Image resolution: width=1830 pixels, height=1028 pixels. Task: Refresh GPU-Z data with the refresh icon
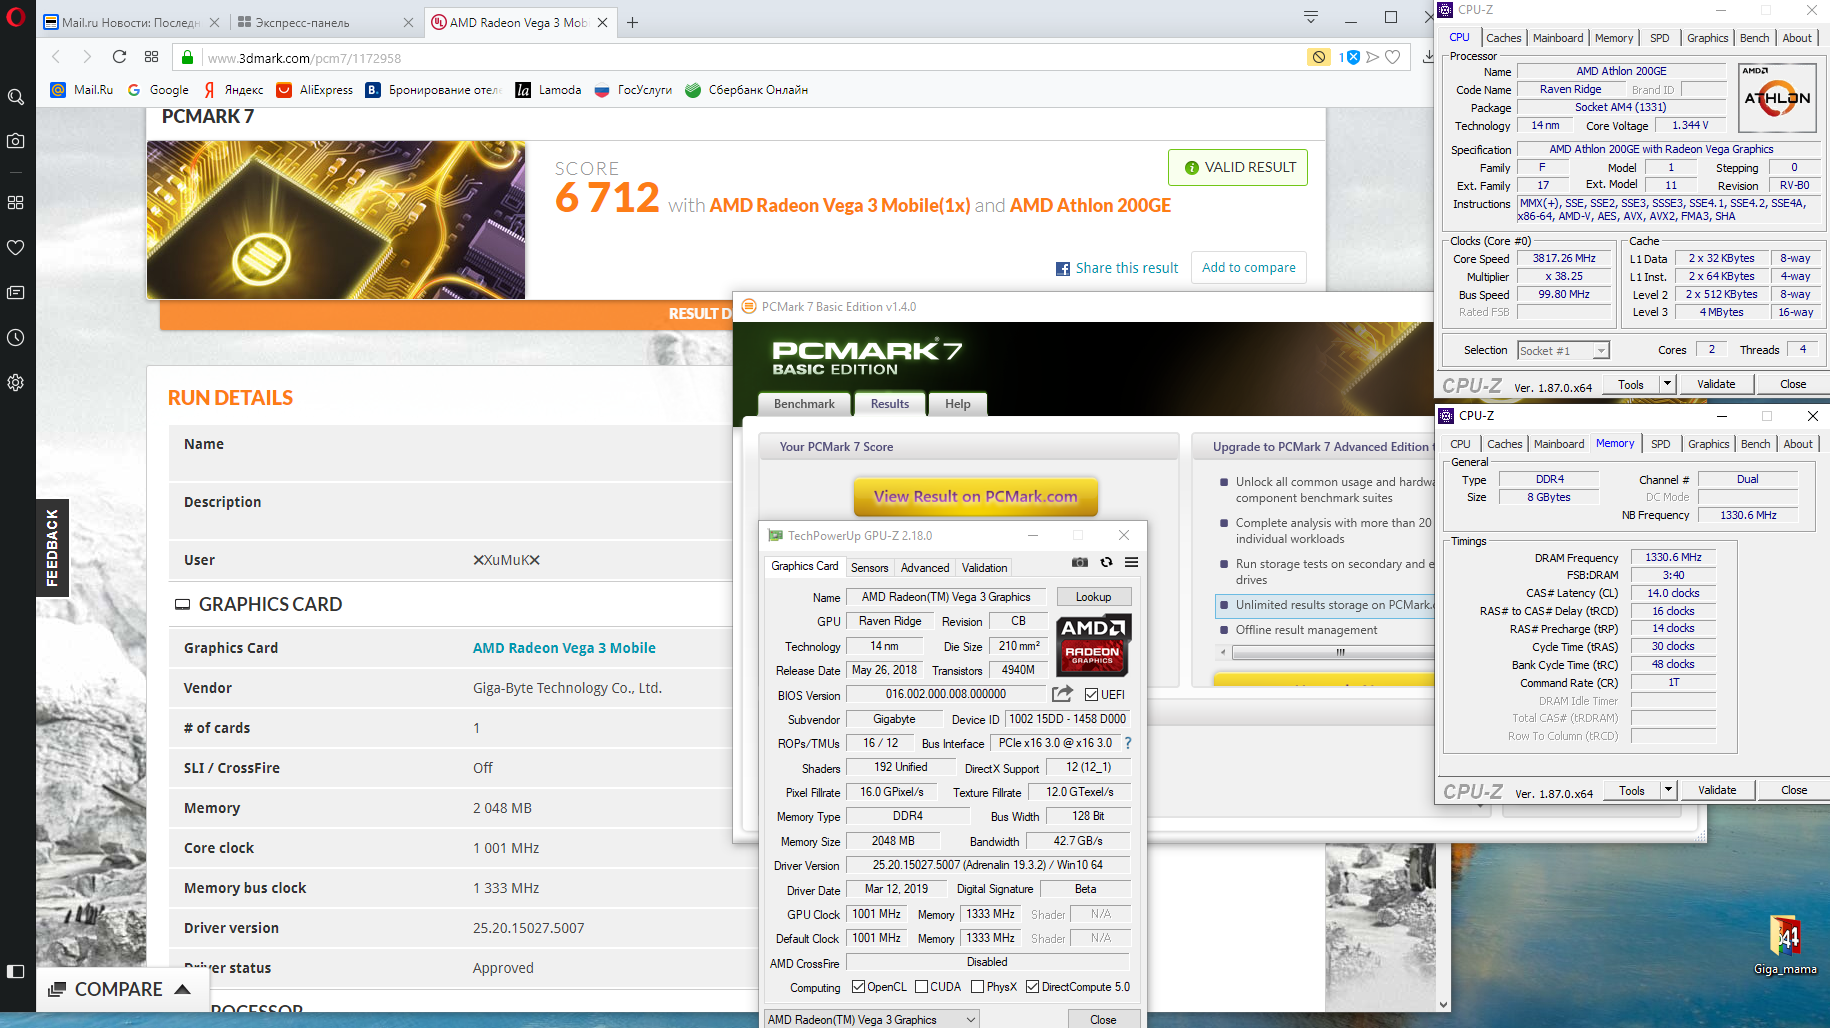1106,562
